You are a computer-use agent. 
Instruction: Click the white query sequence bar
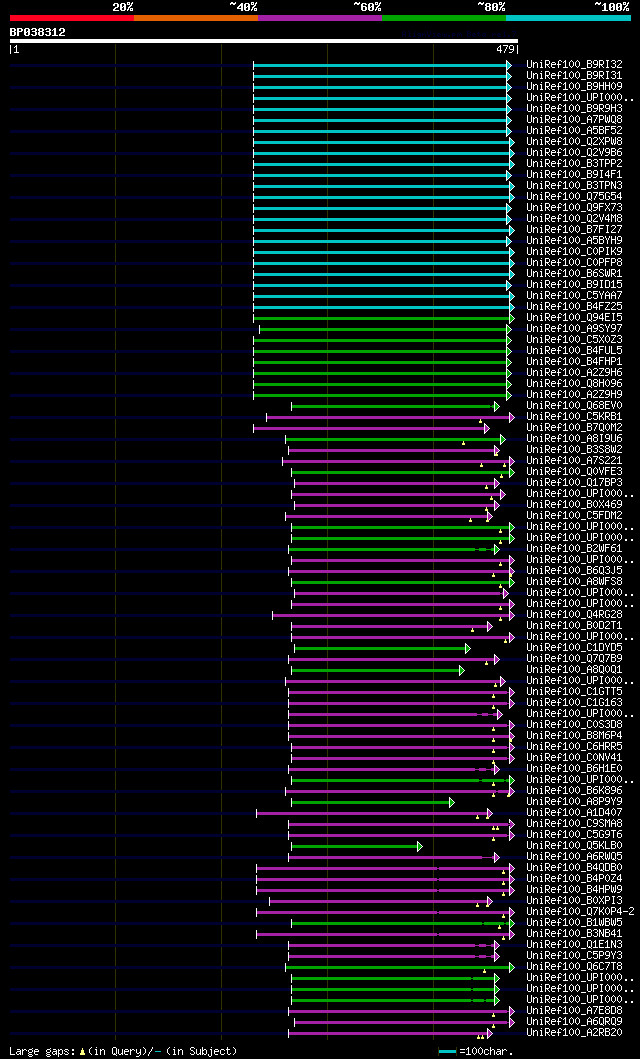coord(263,41)
